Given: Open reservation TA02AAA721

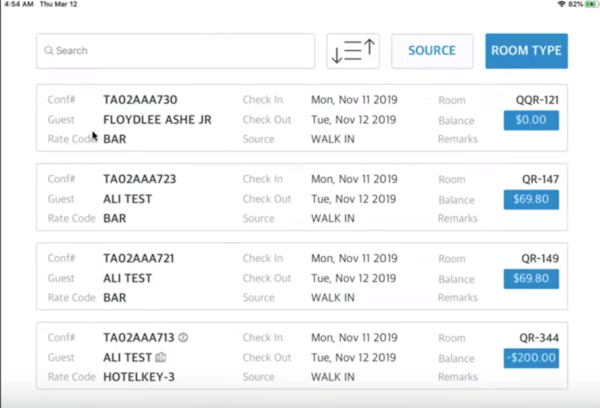Looking at the screenshot, I should coord(140,258).
